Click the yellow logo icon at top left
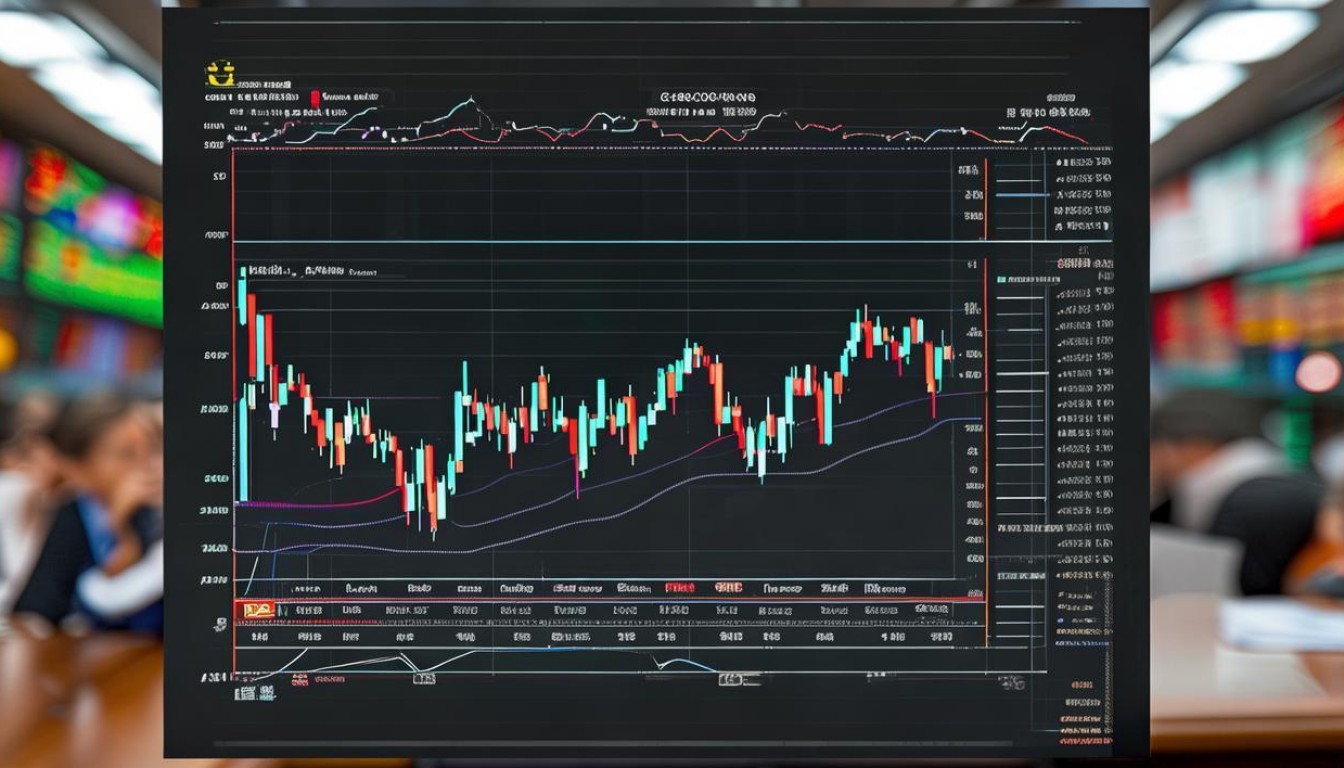The image size is (1344, 768). pyautogui.click(x=220, y=74)
